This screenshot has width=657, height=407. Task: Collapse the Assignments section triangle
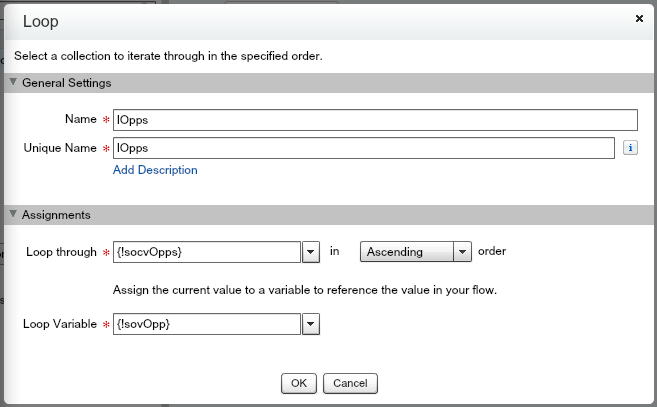pyautogui.click(x=13, y=215)
